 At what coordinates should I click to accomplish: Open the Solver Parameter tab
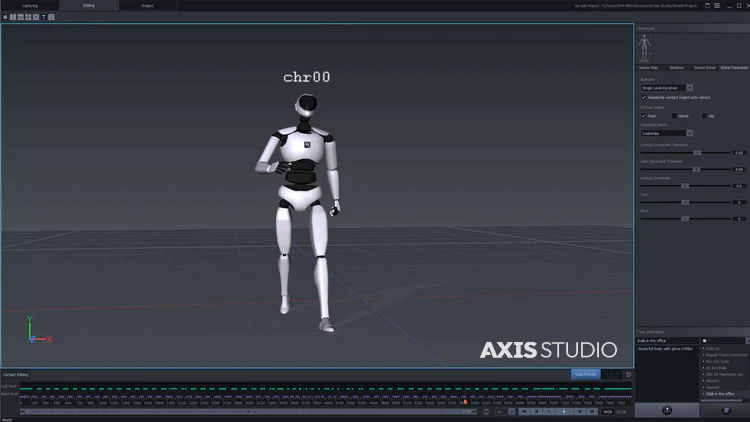click(734, 68)
